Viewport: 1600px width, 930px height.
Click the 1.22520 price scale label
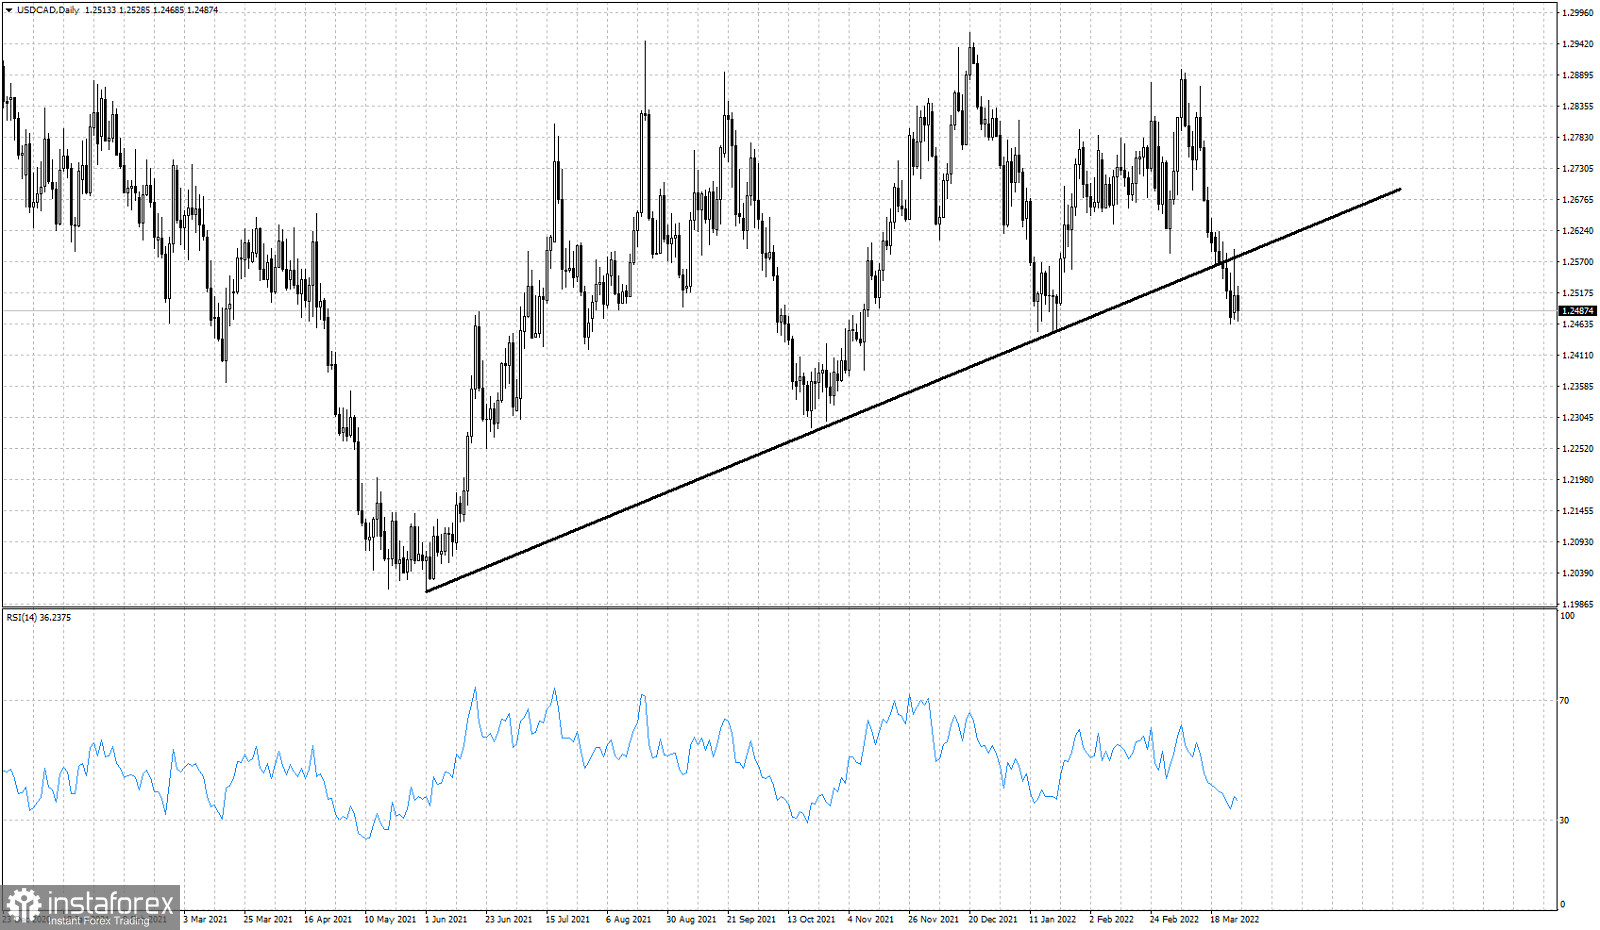point(1578,448)
